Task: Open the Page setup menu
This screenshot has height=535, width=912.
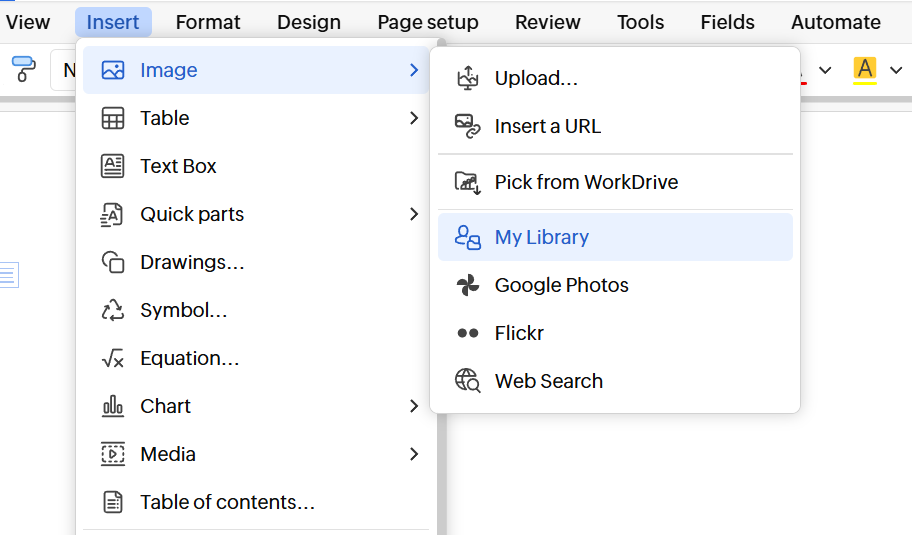Action: 427,22
